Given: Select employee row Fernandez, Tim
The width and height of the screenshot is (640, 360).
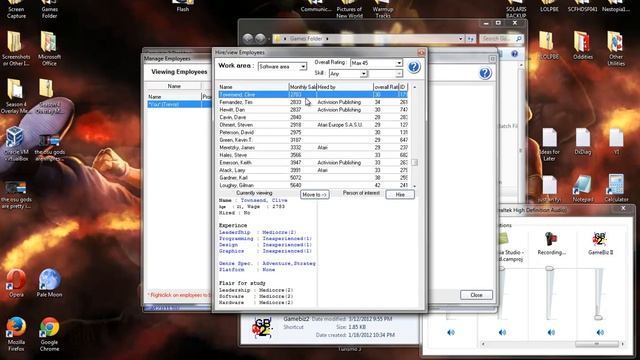Looking at the screenshot, I should 312,102.
